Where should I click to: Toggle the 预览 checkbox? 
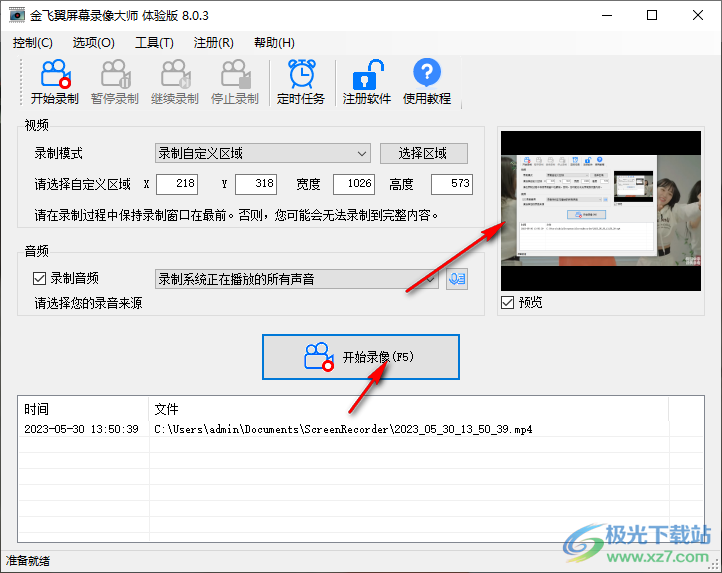(507, 303)
